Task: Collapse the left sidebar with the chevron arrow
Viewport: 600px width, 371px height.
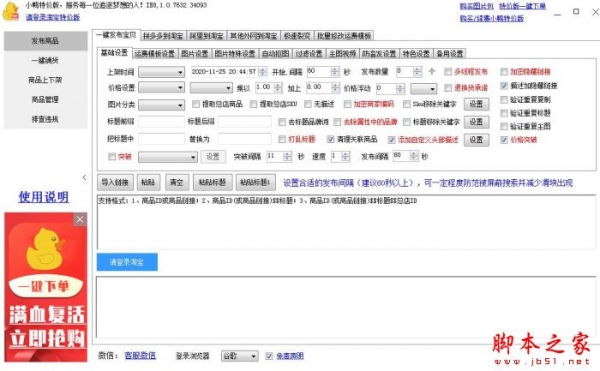Action: pos(84,177)
